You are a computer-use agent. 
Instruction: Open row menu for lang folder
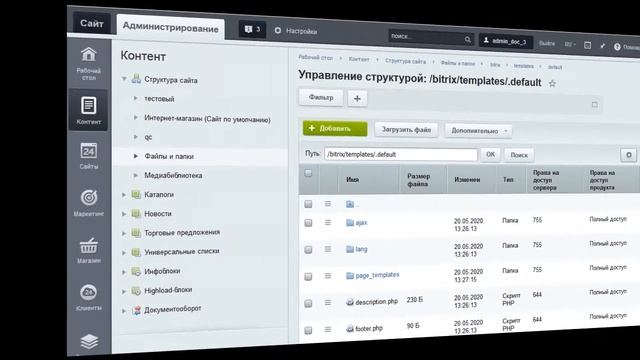click(x=328, y=249)
